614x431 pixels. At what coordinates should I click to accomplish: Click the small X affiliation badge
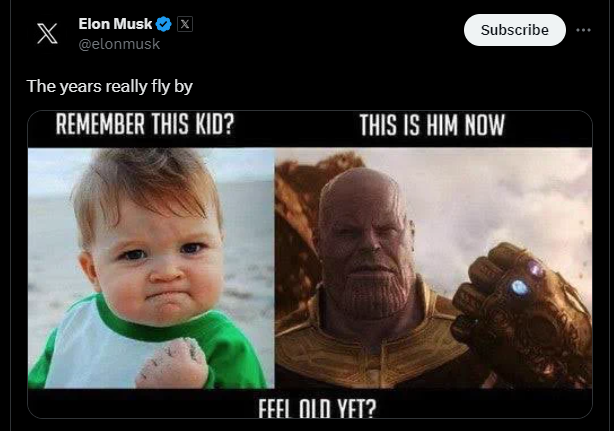pos(184,24)
